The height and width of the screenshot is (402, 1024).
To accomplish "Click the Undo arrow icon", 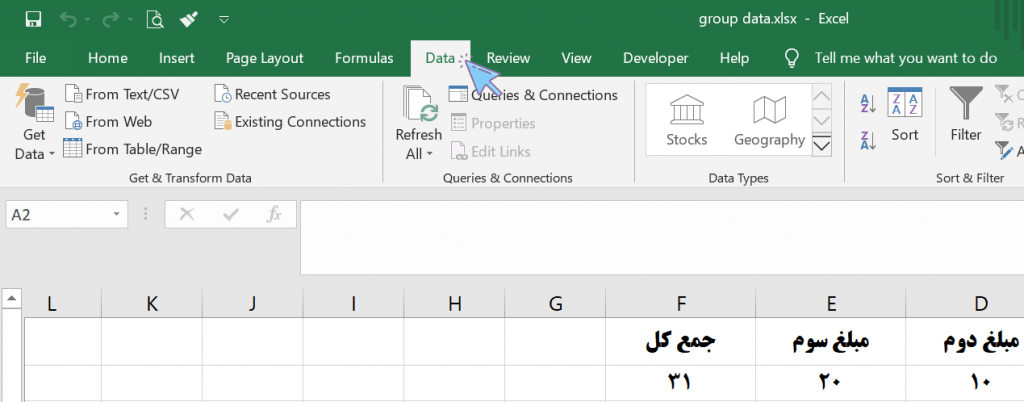I will point(68,19).
